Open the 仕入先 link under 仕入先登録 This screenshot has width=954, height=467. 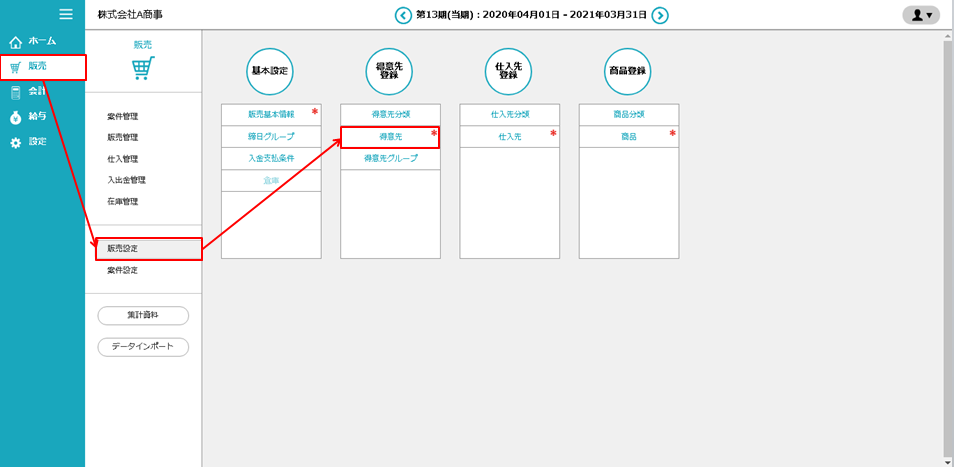[x=509, y=136]
